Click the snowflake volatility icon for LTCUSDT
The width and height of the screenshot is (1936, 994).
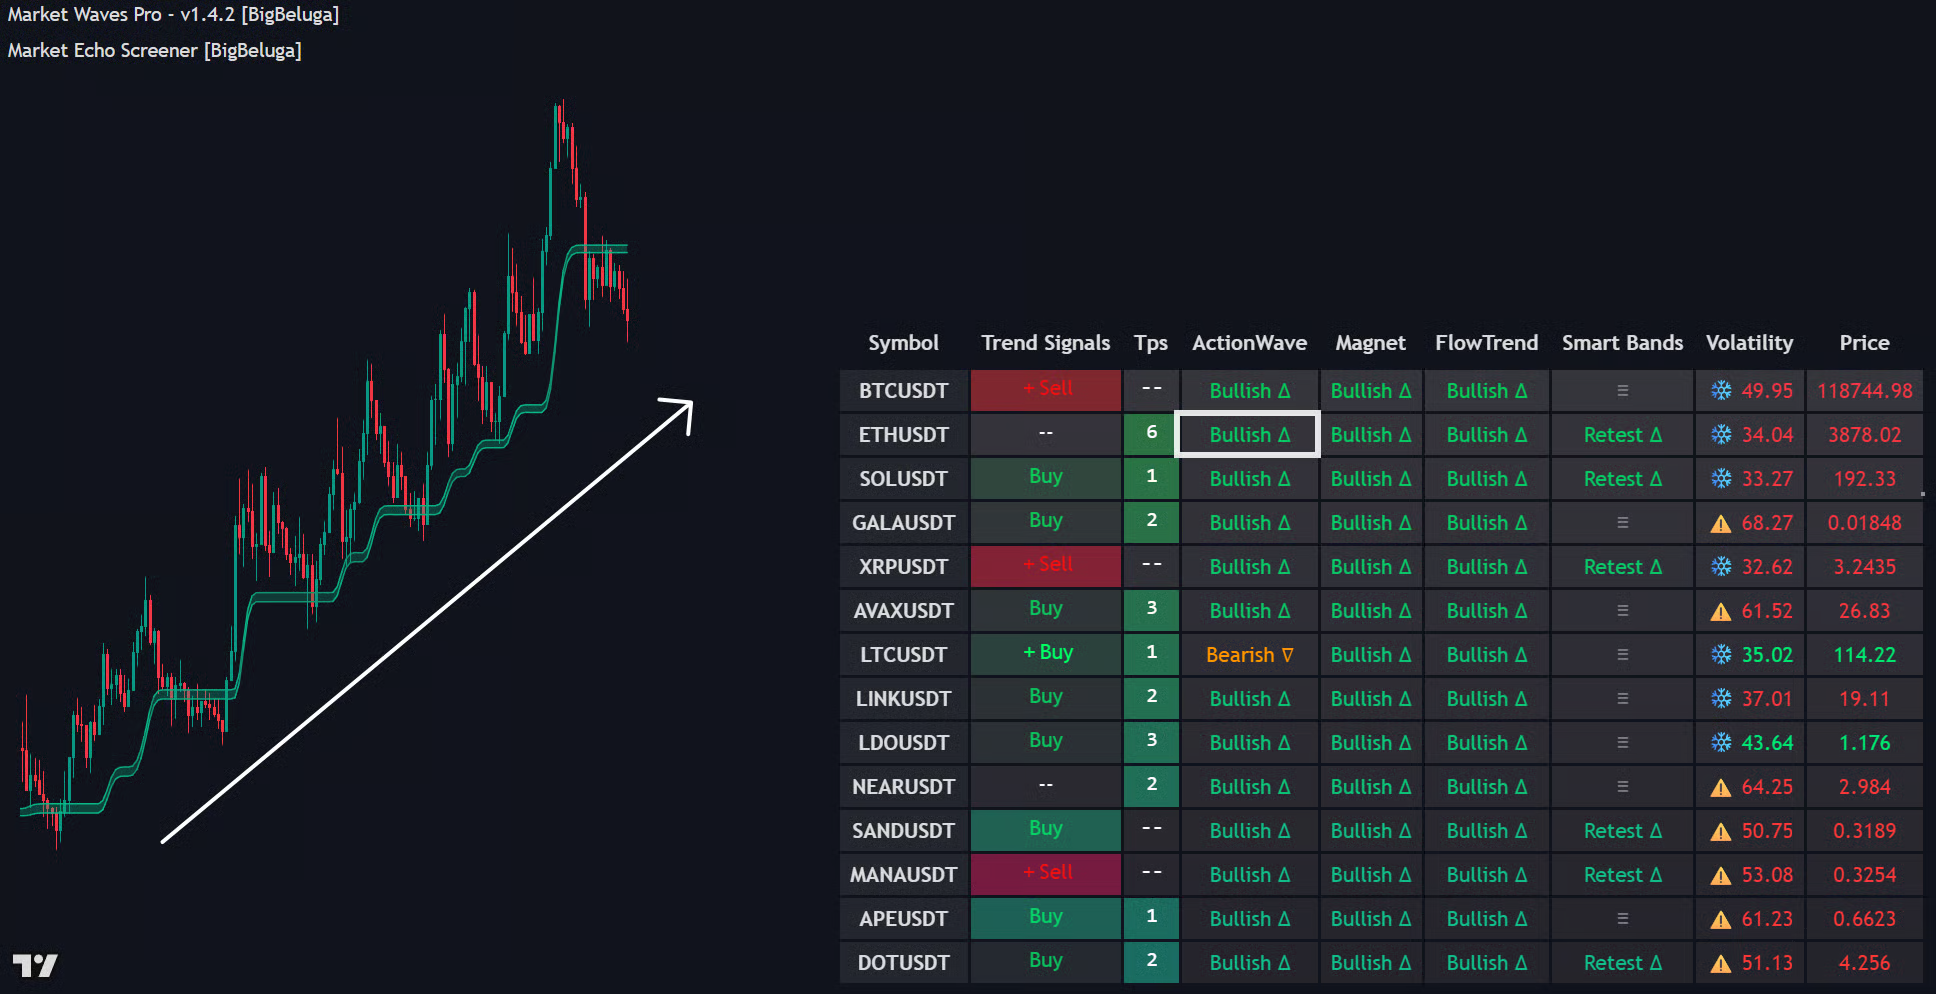pos(1721,655)
